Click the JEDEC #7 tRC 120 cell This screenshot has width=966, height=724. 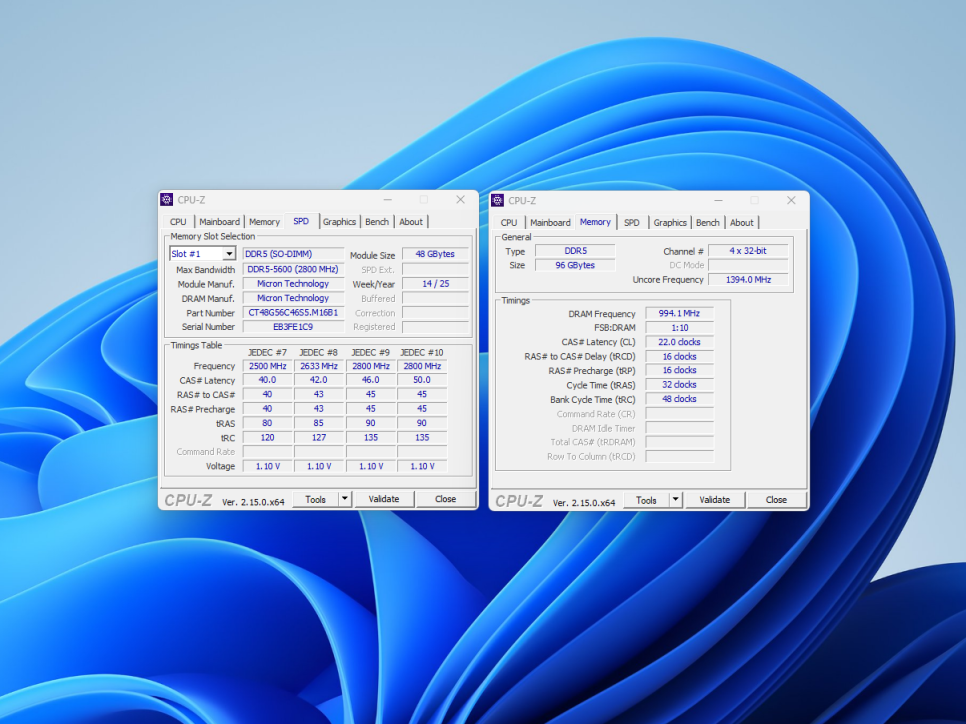coord(267,437)
